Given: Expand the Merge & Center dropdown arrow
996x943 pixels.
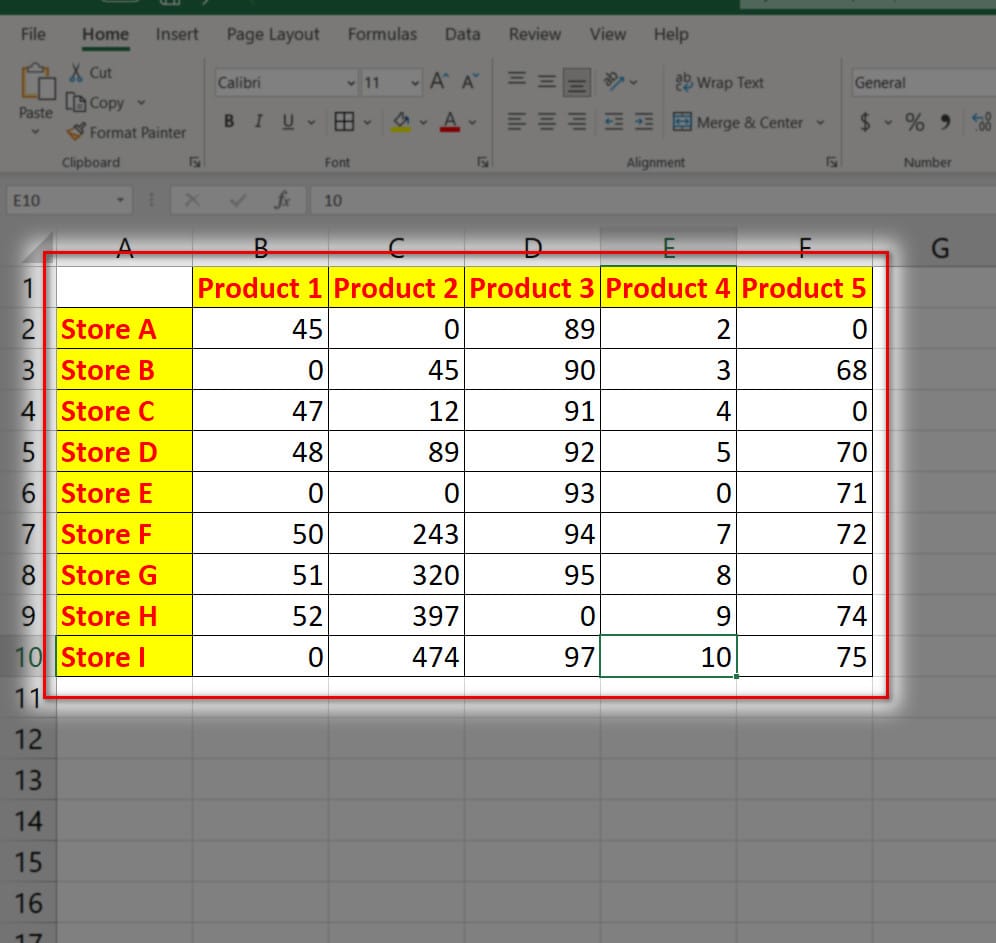Looking at the screenshot, I should 821,123.
